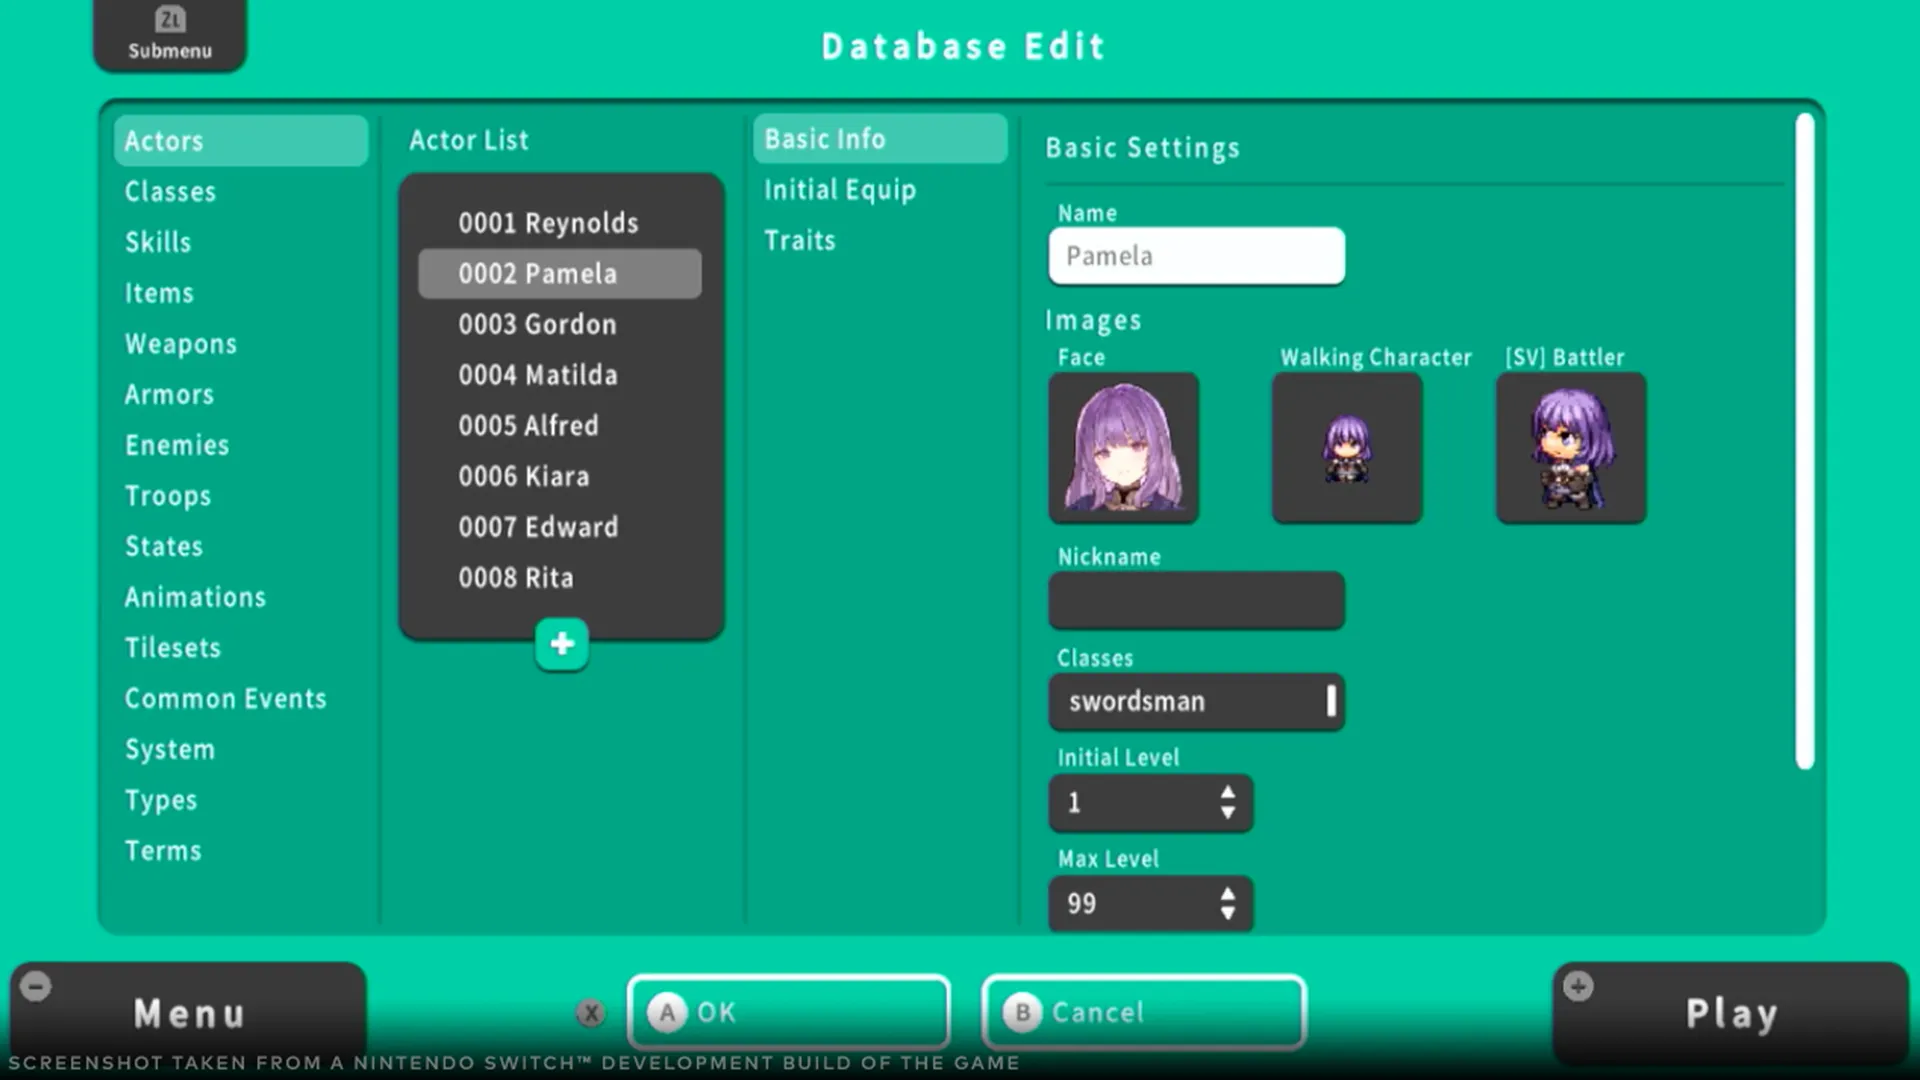Screen dimensions: 1920x1080
Task: Open the Classes dropdown showing swordsman
Action: pyautogui.click(x=1197, y=702)
